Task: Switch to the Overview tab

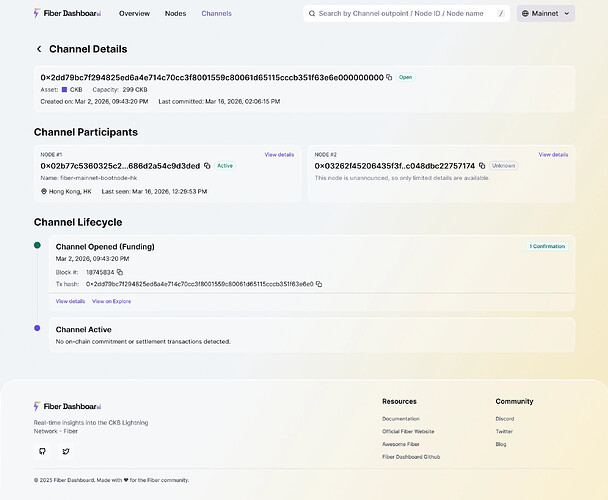Action: point(134,14)
